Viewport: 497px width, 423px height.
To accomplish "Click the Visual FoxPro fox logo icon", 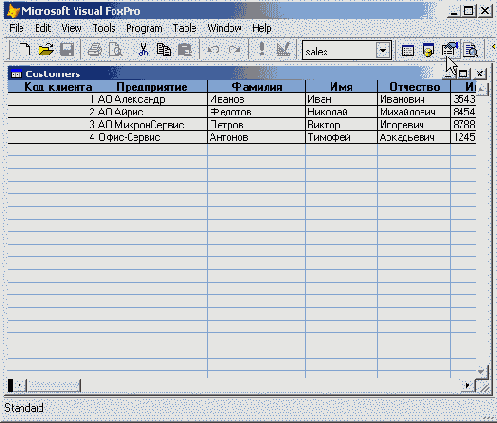I will point(13,11).
